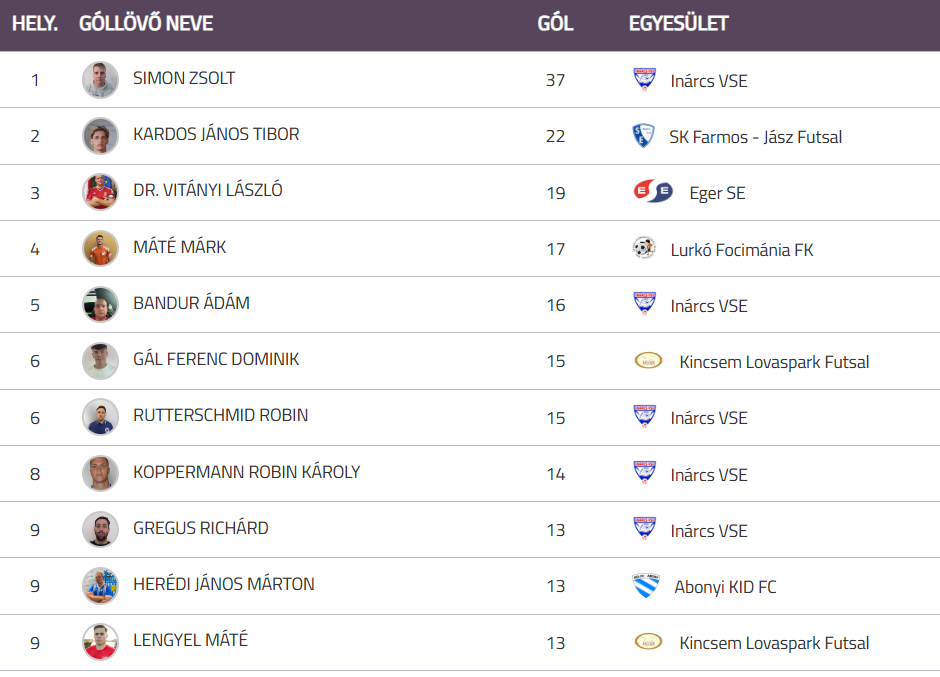Select the Máté Márk player name
This screenshot has height=677, width=940.
(x=179, y=246)
